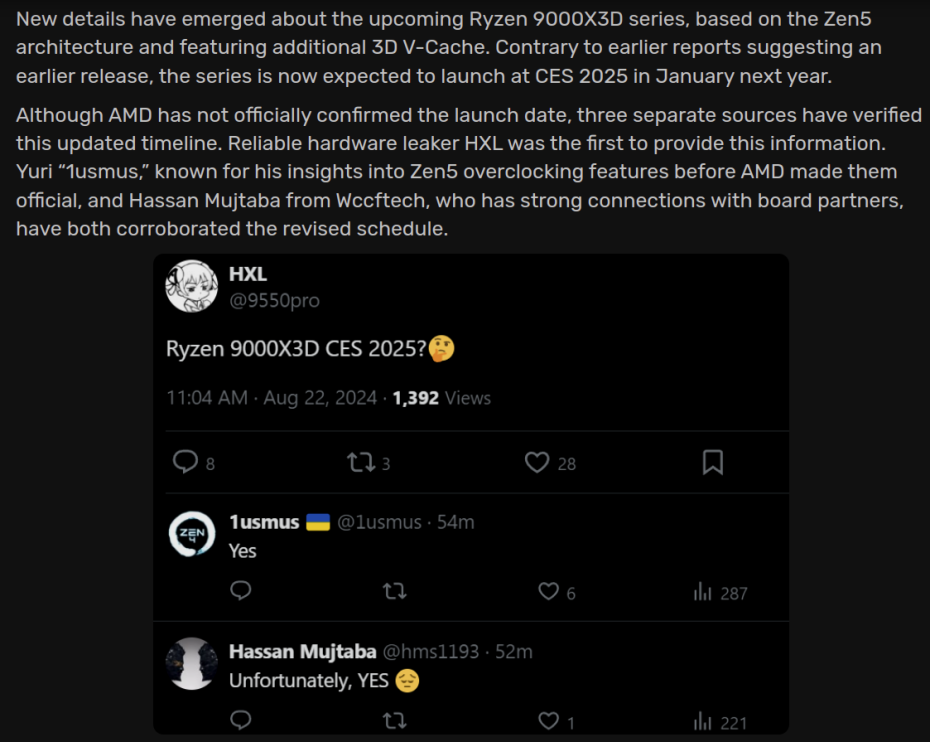The width and height of the screenshot is (930, 742).
Task: View analytics on Hassan Mujtaba's reply
Action: tap(703, 721)
